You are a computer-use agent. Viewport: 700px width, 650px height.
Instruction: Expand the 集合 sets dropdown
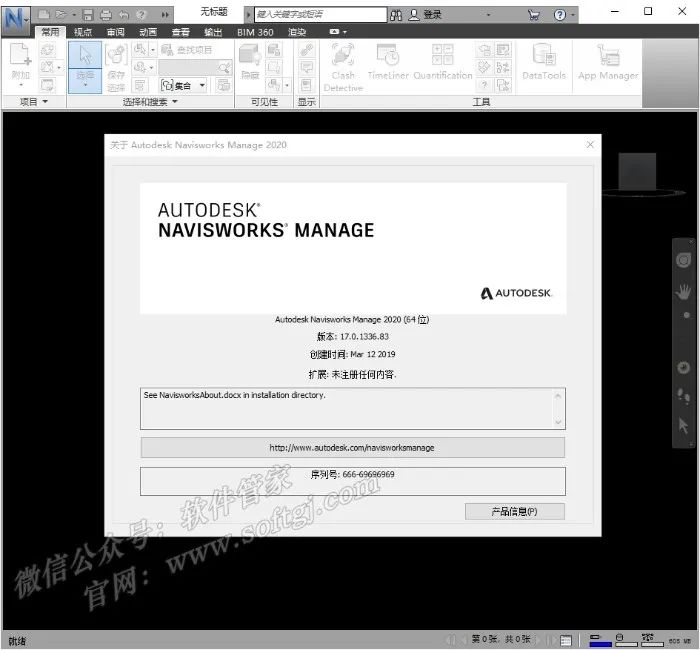coord(201,85)
